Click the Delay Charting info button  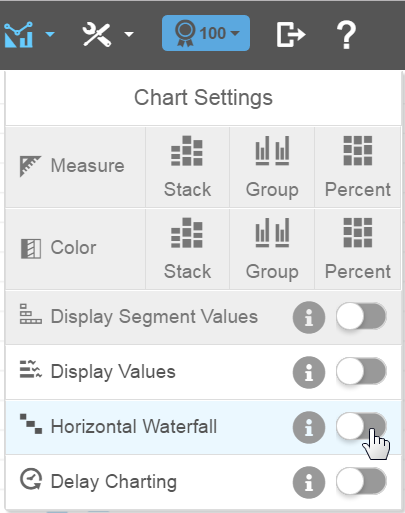click(x=309, y=482)
